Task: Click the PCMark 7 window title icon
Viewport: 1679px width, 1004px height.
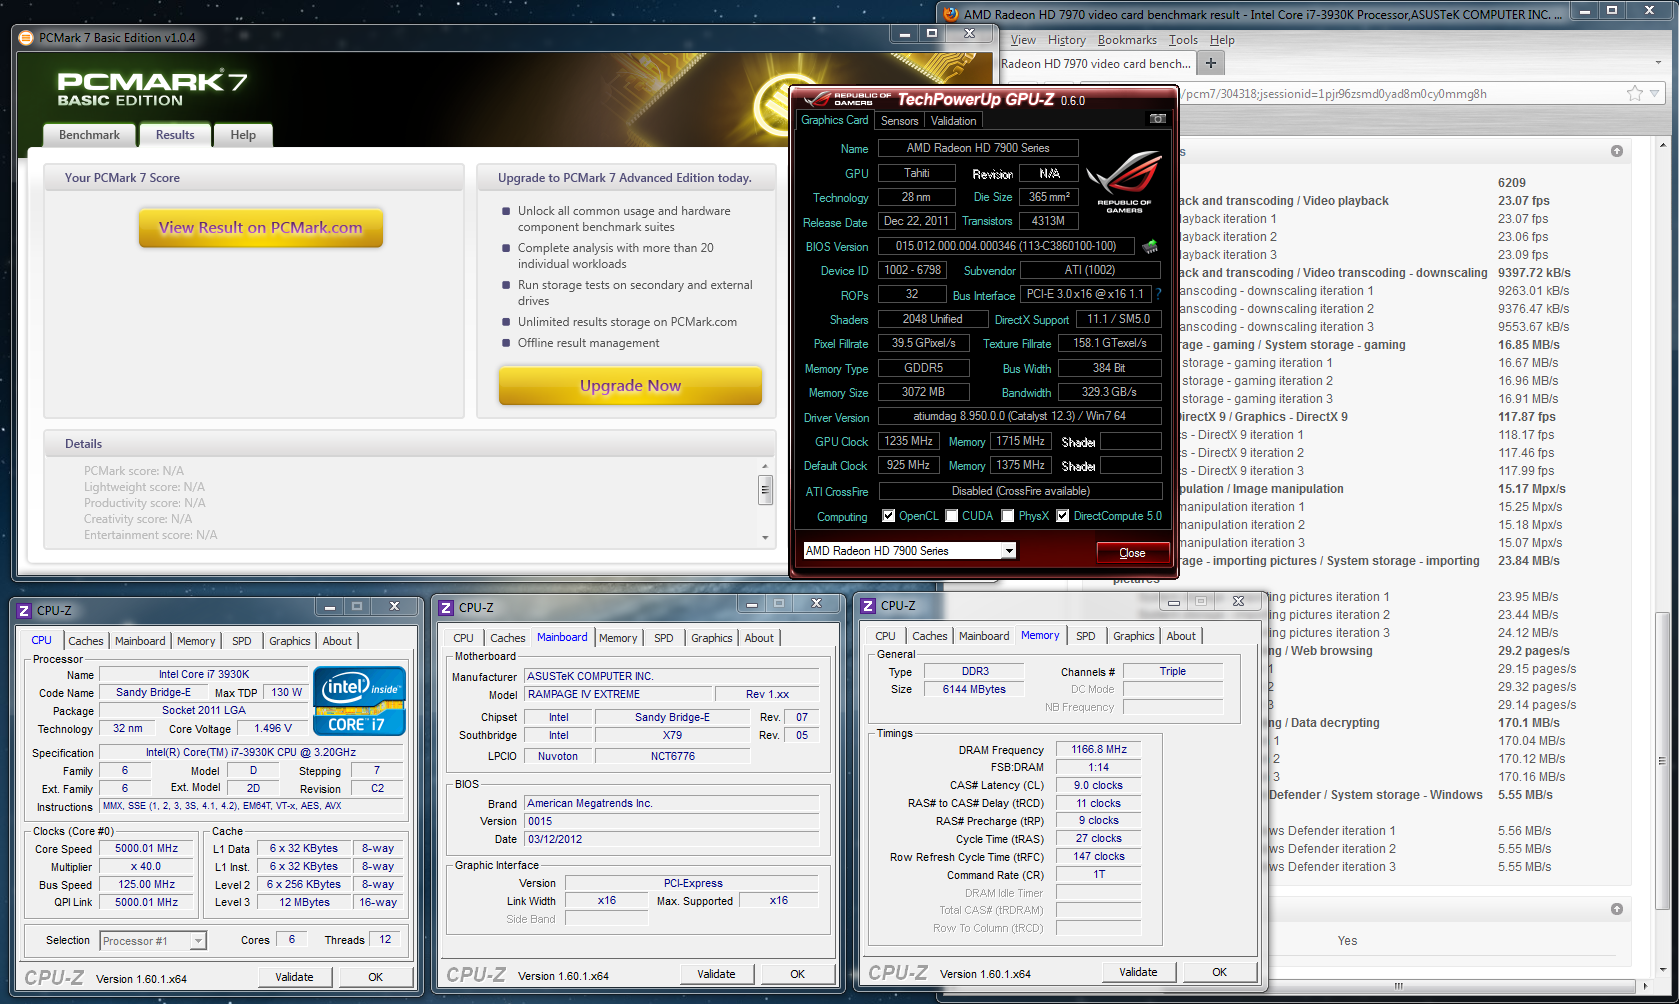Action: [x=27, y=38]
